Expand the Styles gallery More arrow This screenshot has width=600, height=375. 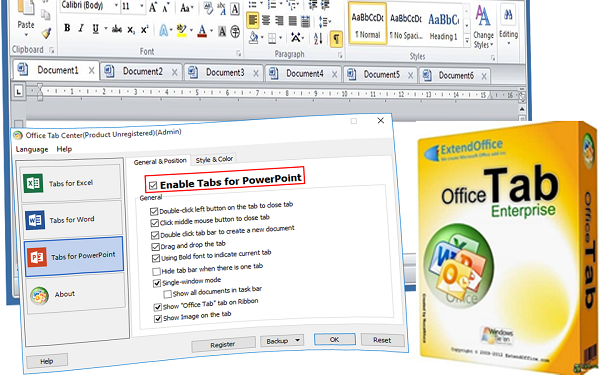(x=467, y=40)
